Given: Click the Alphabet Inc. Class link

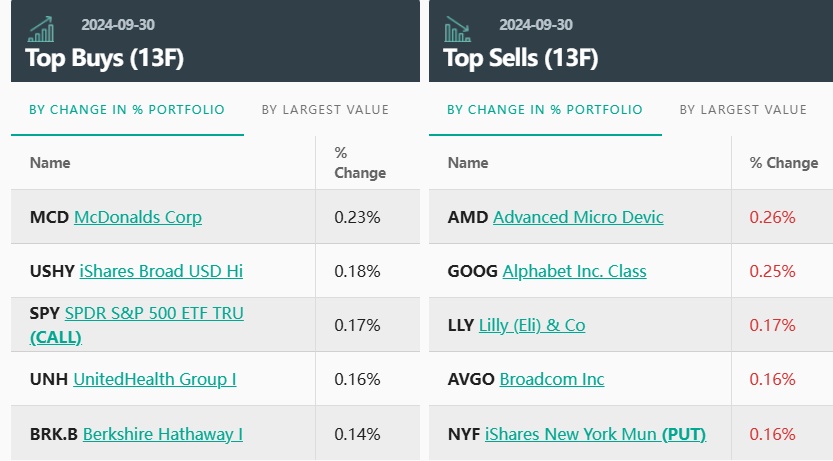Looking at the screenshot, I should [574, 271].
